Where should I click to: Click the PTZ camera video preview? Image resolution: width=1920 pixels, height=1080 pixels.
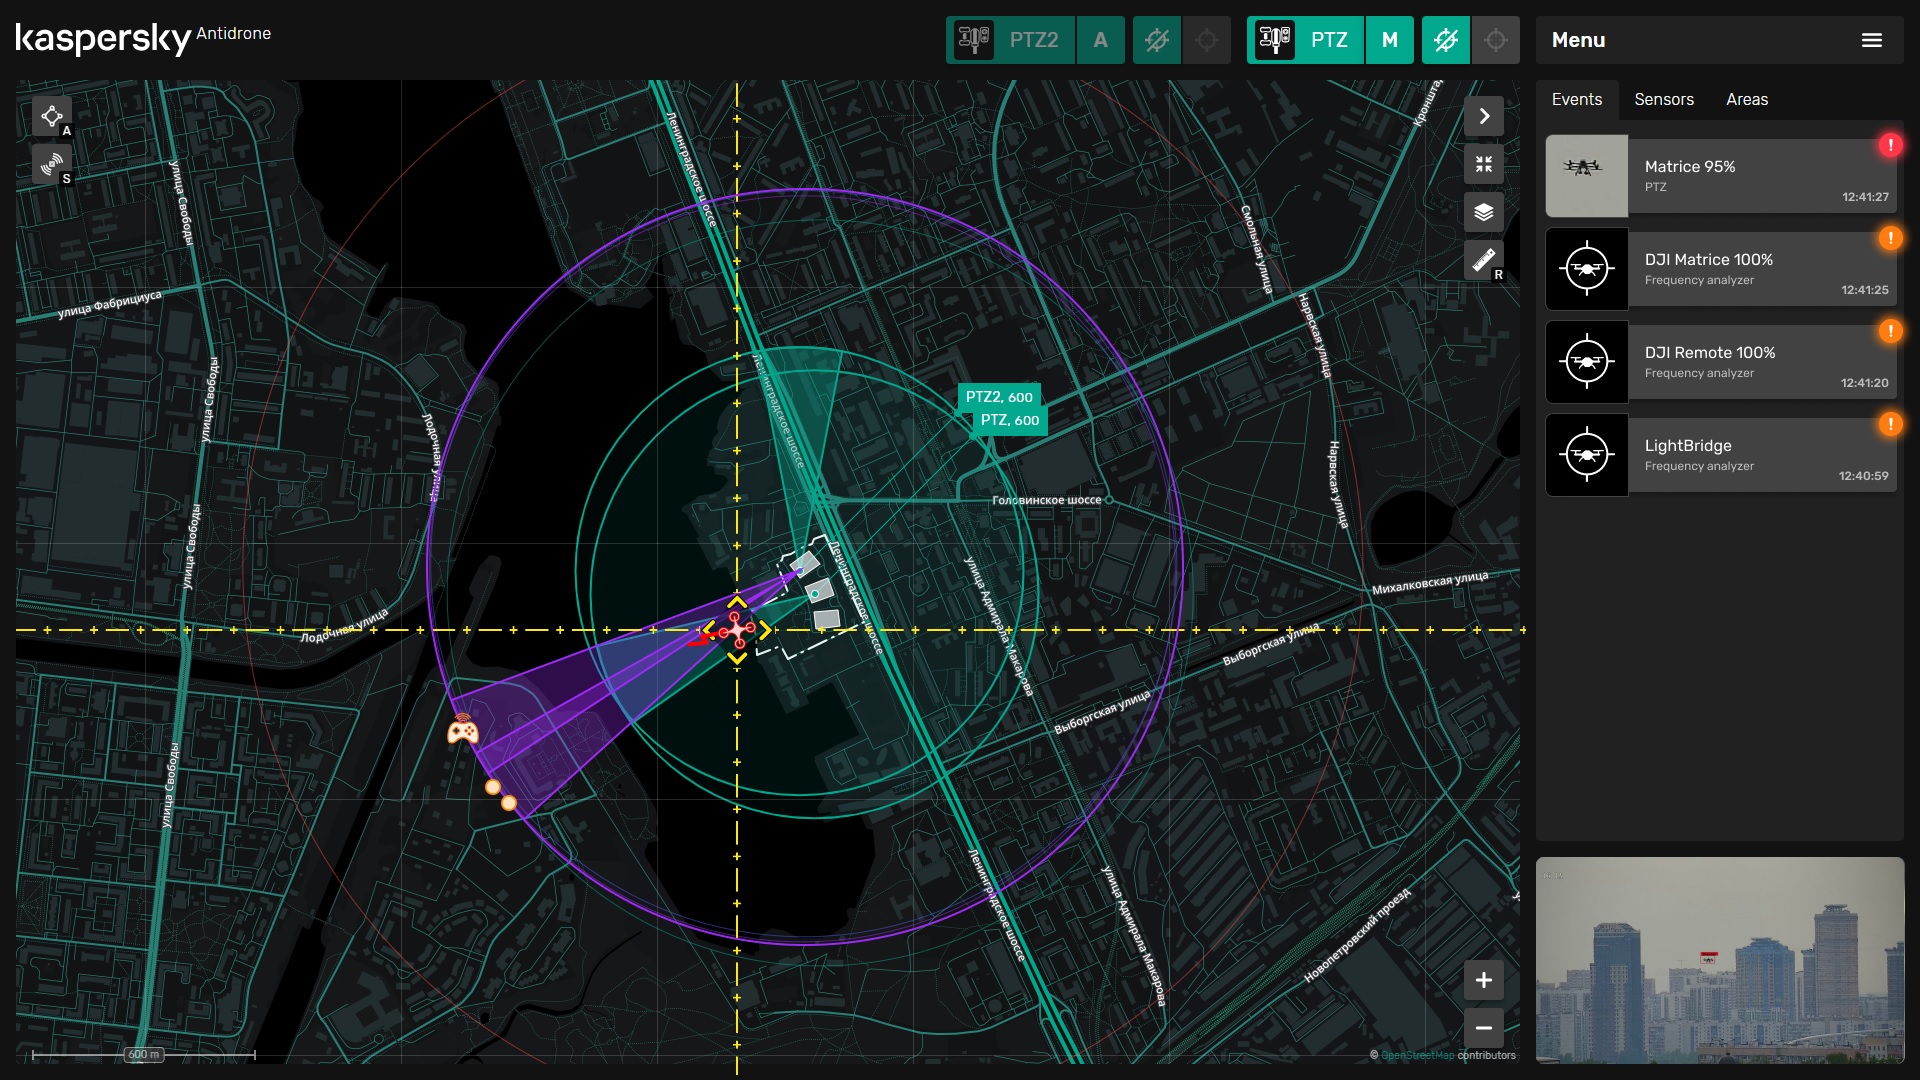[1719, 959]
